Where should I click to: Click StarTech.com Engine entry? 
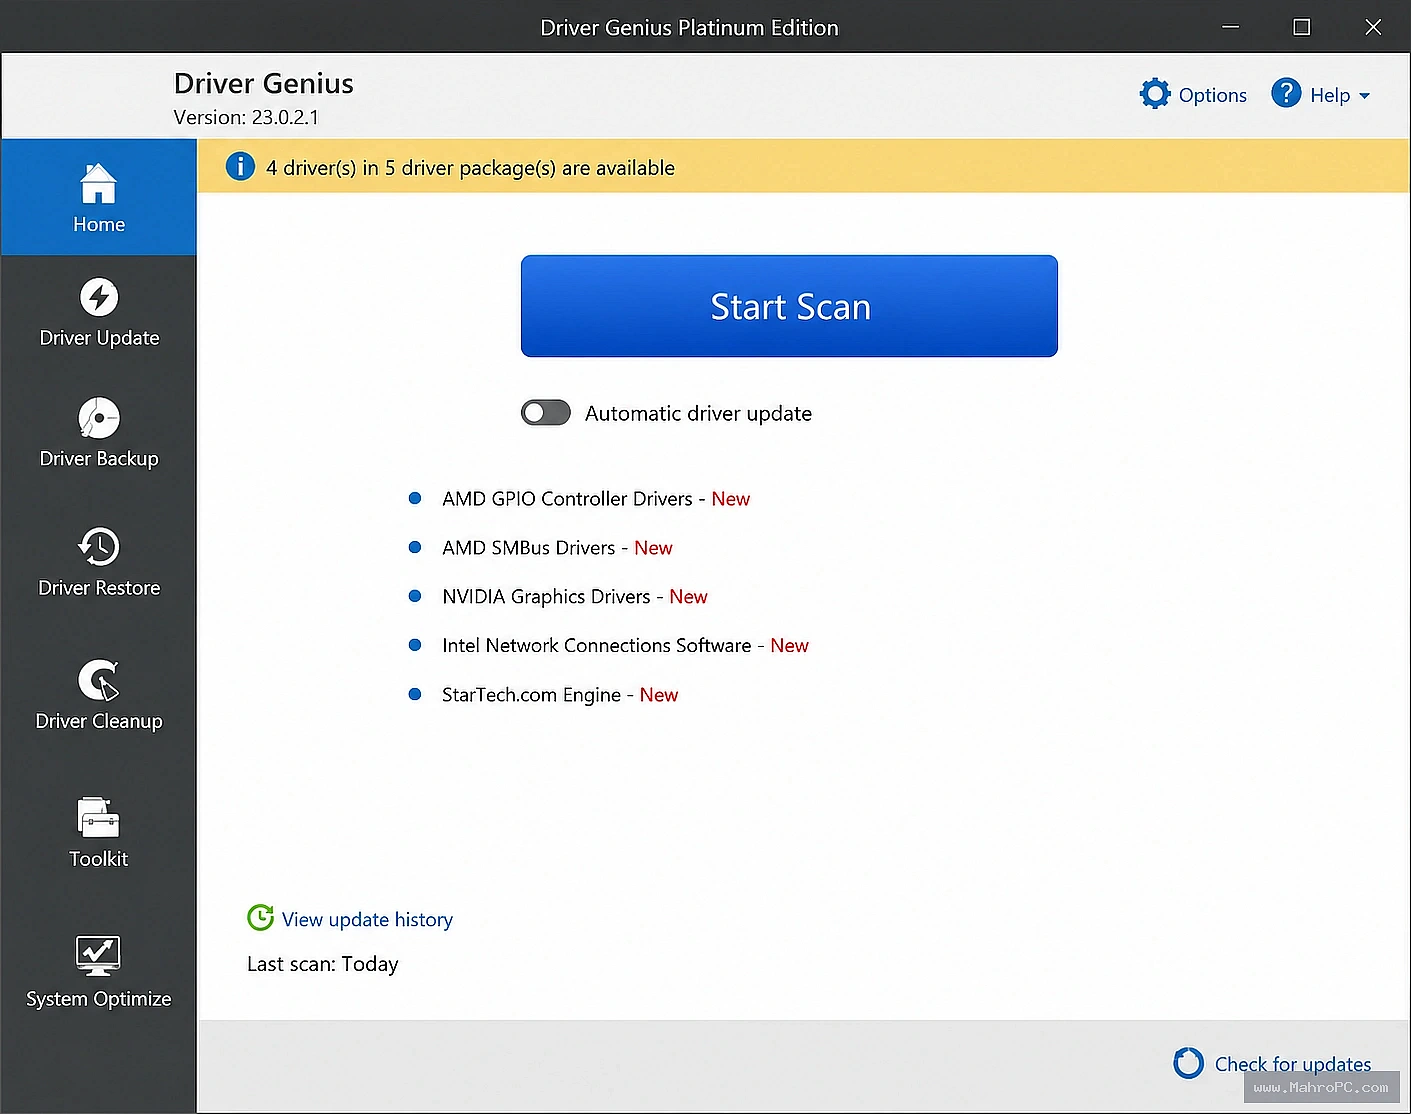(560, 695)
